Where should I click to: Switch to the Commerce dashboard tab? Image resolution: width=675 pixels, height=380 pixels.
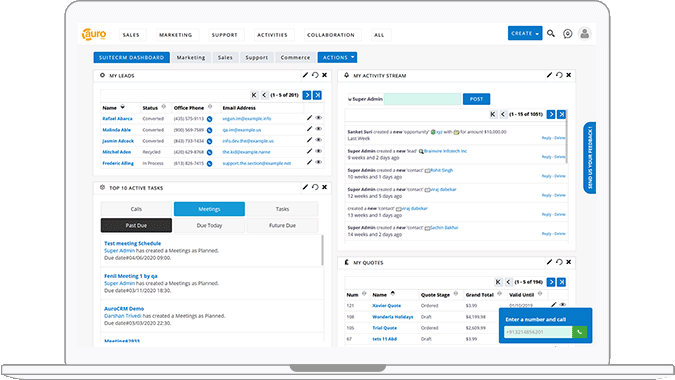[295, 57]
